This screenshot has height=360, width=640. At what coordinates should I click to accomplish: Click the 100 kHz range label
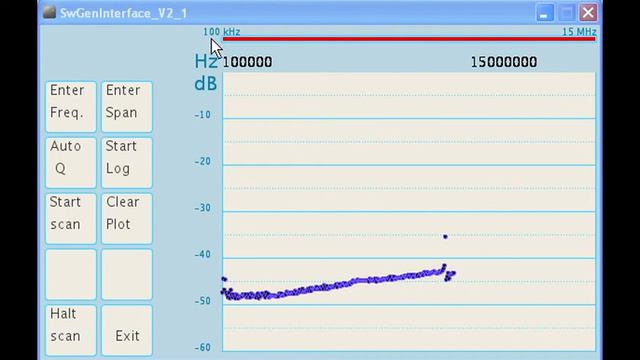222,31
